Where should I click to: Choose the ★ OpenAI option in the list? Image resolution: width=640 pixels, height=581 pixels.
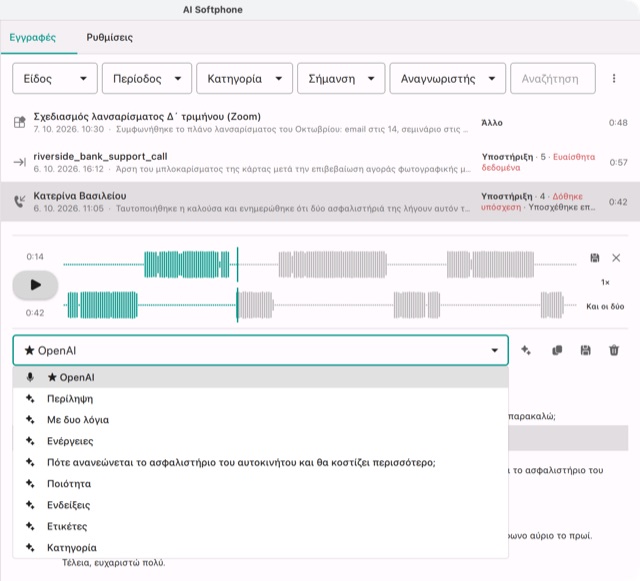(x=260, y=377)
